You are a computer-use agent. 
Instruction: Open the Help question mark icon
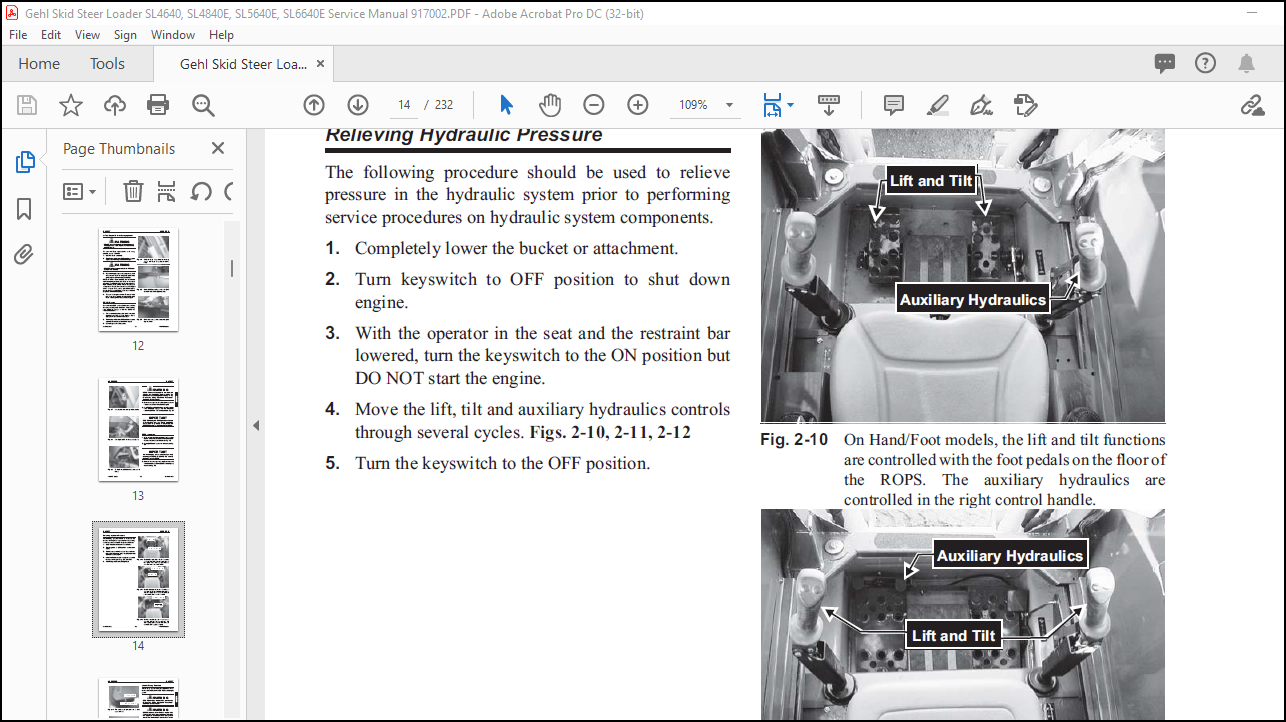coord(1206,63)
